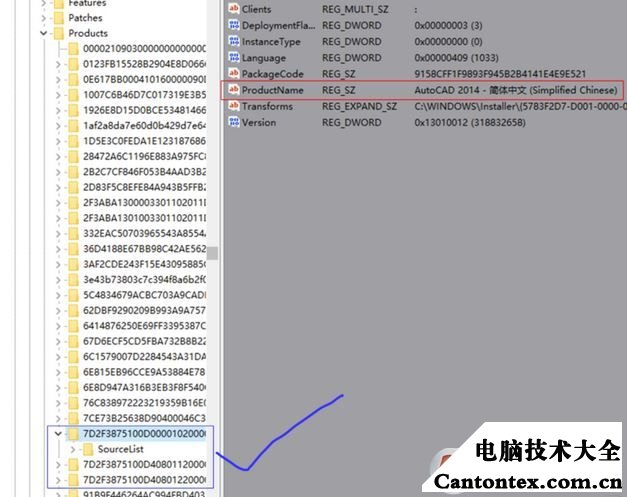Screen dimensions: 627x497
Task: Click folder icon of key 1af2a8da7e60d0b429d7e6
Action: pos(73,126)
